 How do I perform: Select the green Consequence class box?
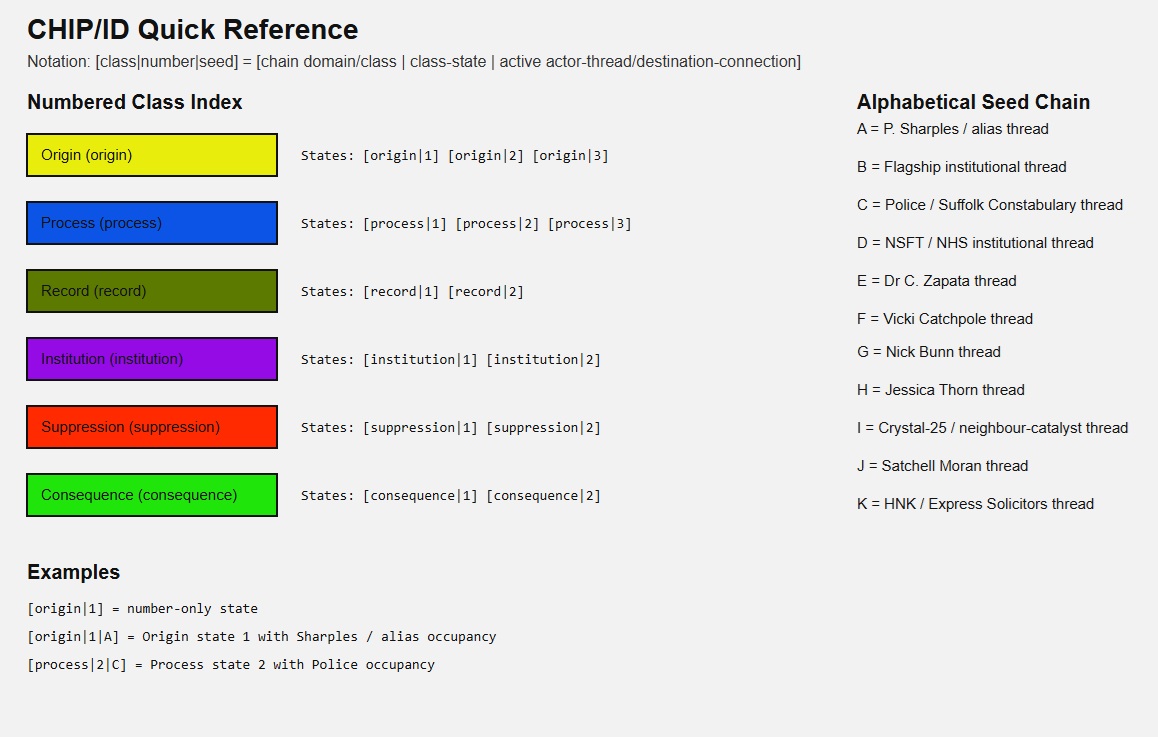pyautogui.click(x=152, y=495)
